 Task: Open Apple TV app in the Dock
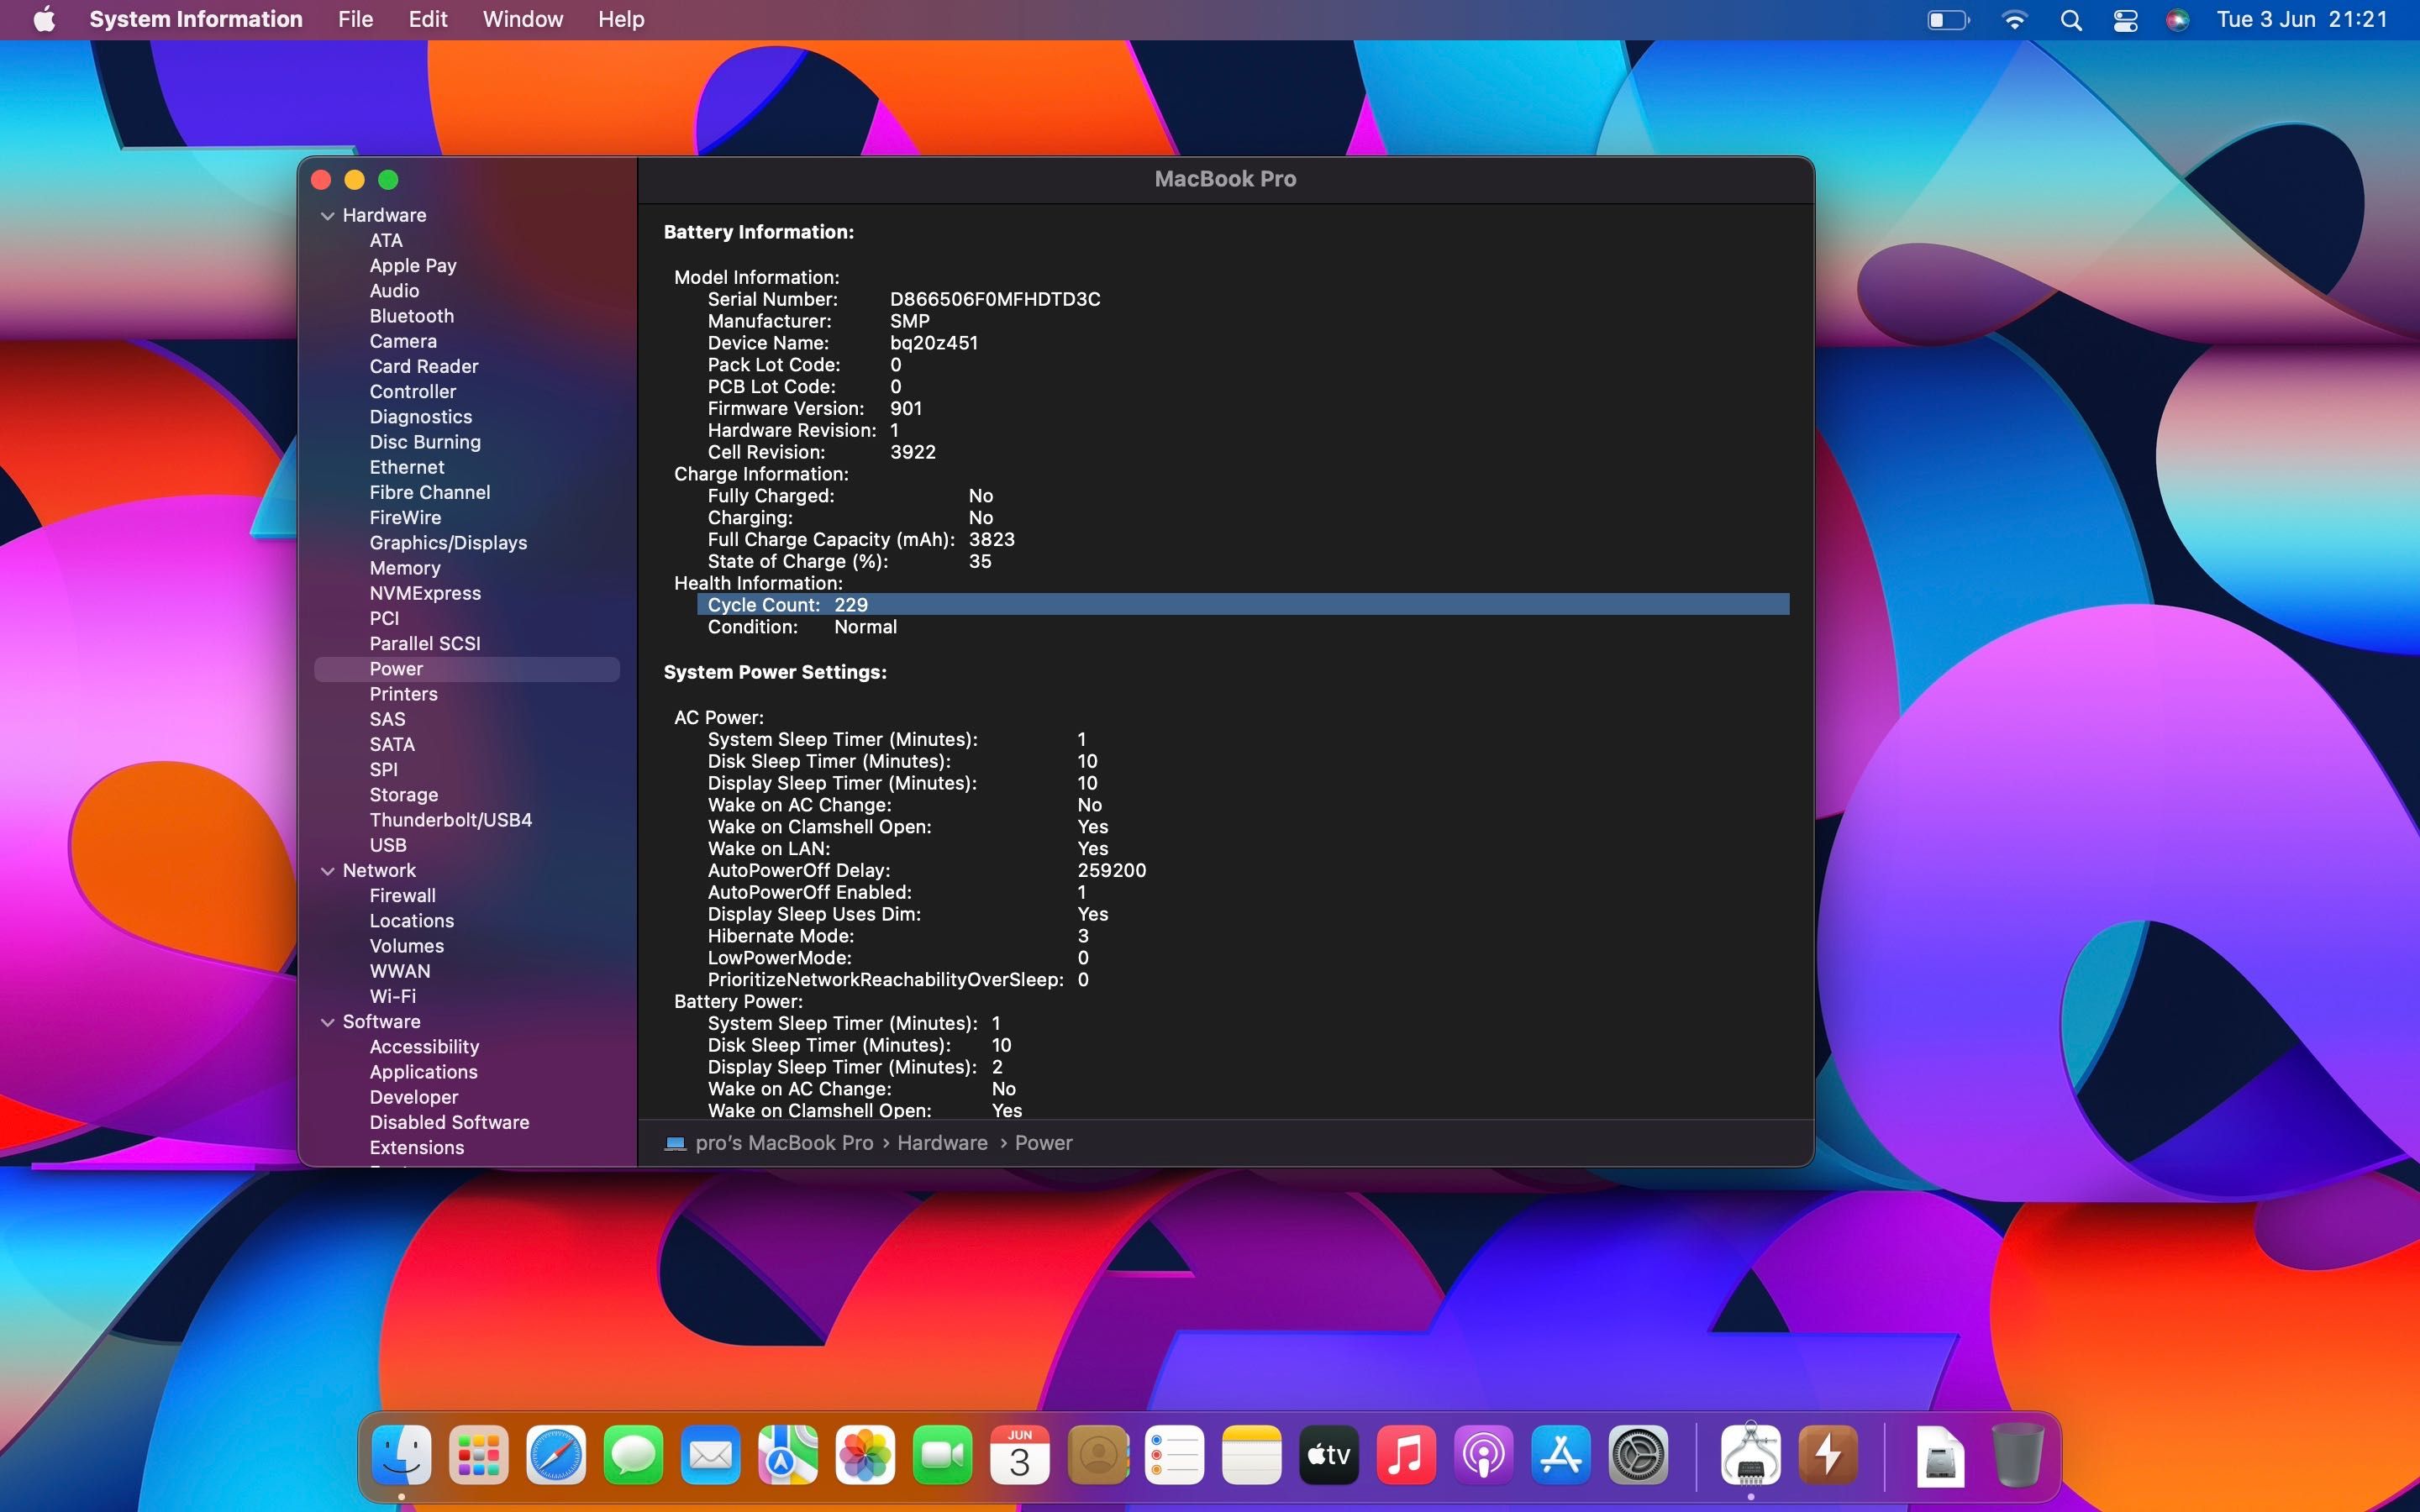point(1329,1455)
